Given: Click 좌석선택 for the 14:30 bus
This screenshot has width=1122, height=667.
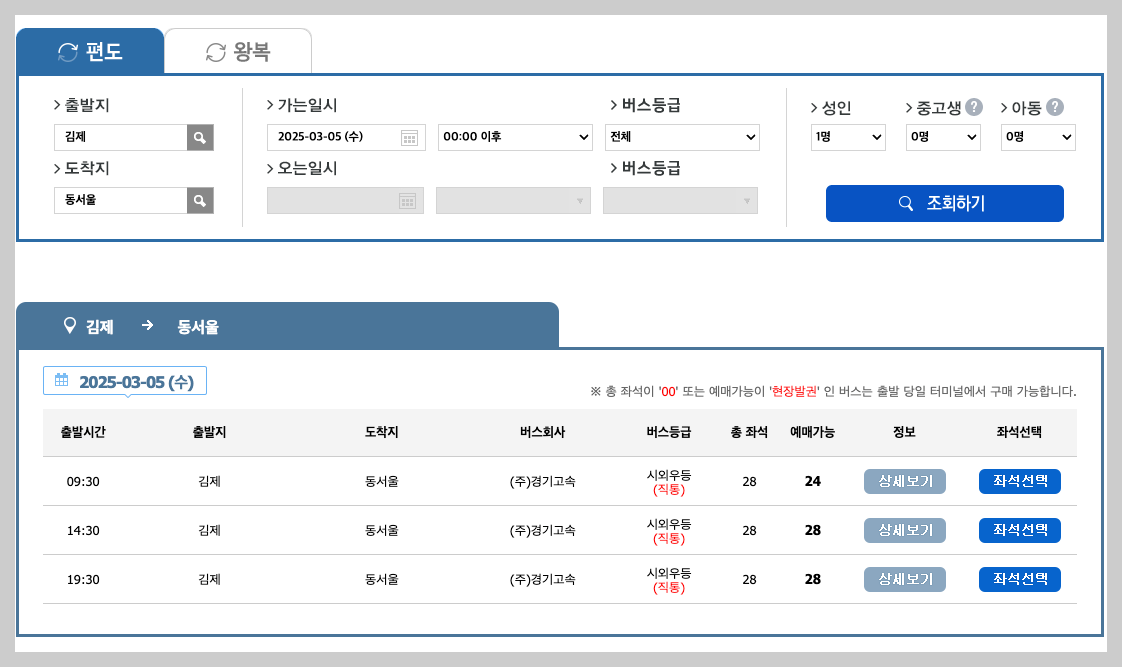Looking at the screenshot, I should [x=1019, y=530].
